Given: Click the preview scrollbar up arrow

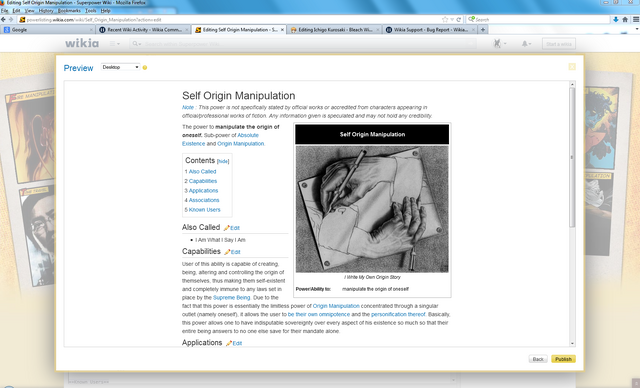Looking at the screenshot, I should pyautogui.click(x=572, y=84).
